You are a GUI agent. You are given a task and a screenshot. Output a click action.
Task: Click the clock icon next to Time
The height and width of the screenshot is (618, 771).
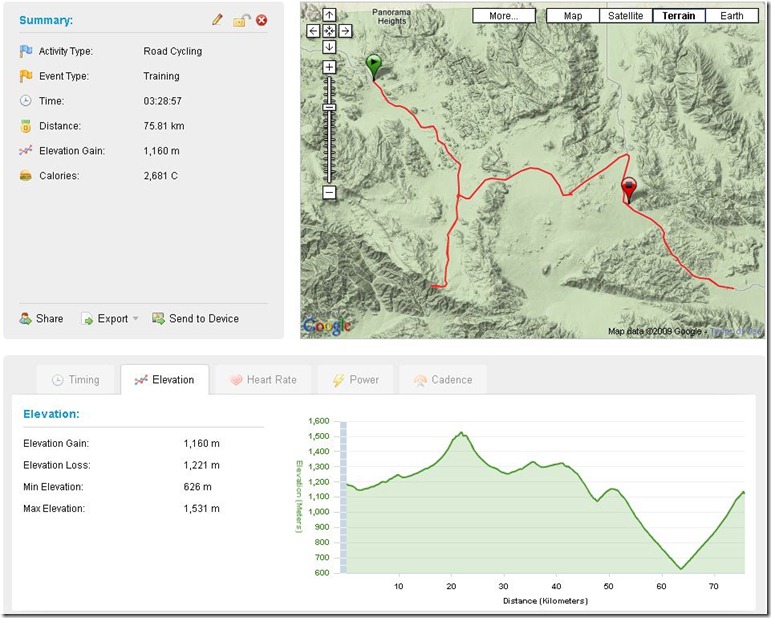pos(26,101)
